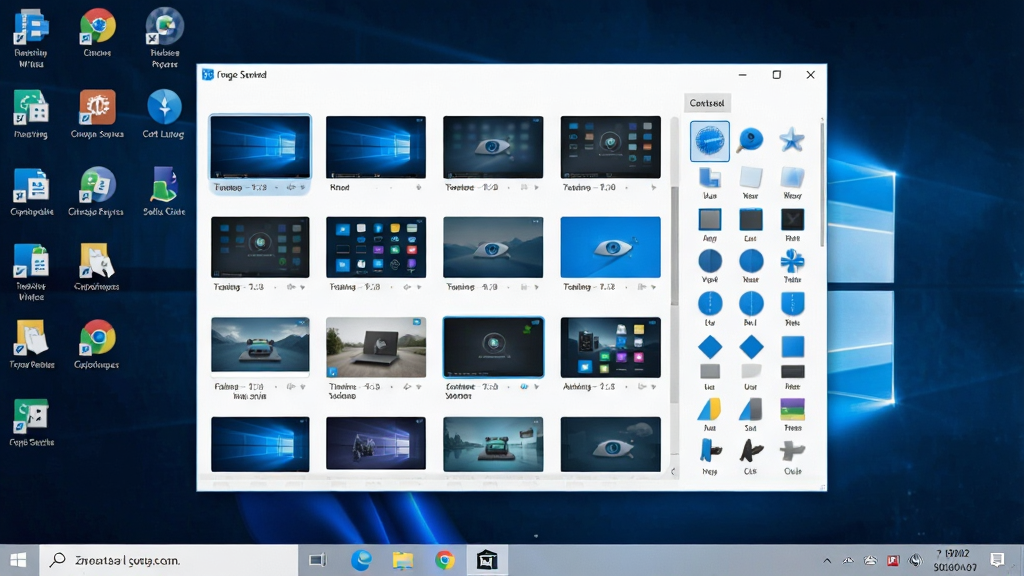Image resolution: width=1024 pixels, height=576 pixels.
Task: Expand the arrow under the eye-over-mountains thumbnail
Action: (x=536, y=287)
